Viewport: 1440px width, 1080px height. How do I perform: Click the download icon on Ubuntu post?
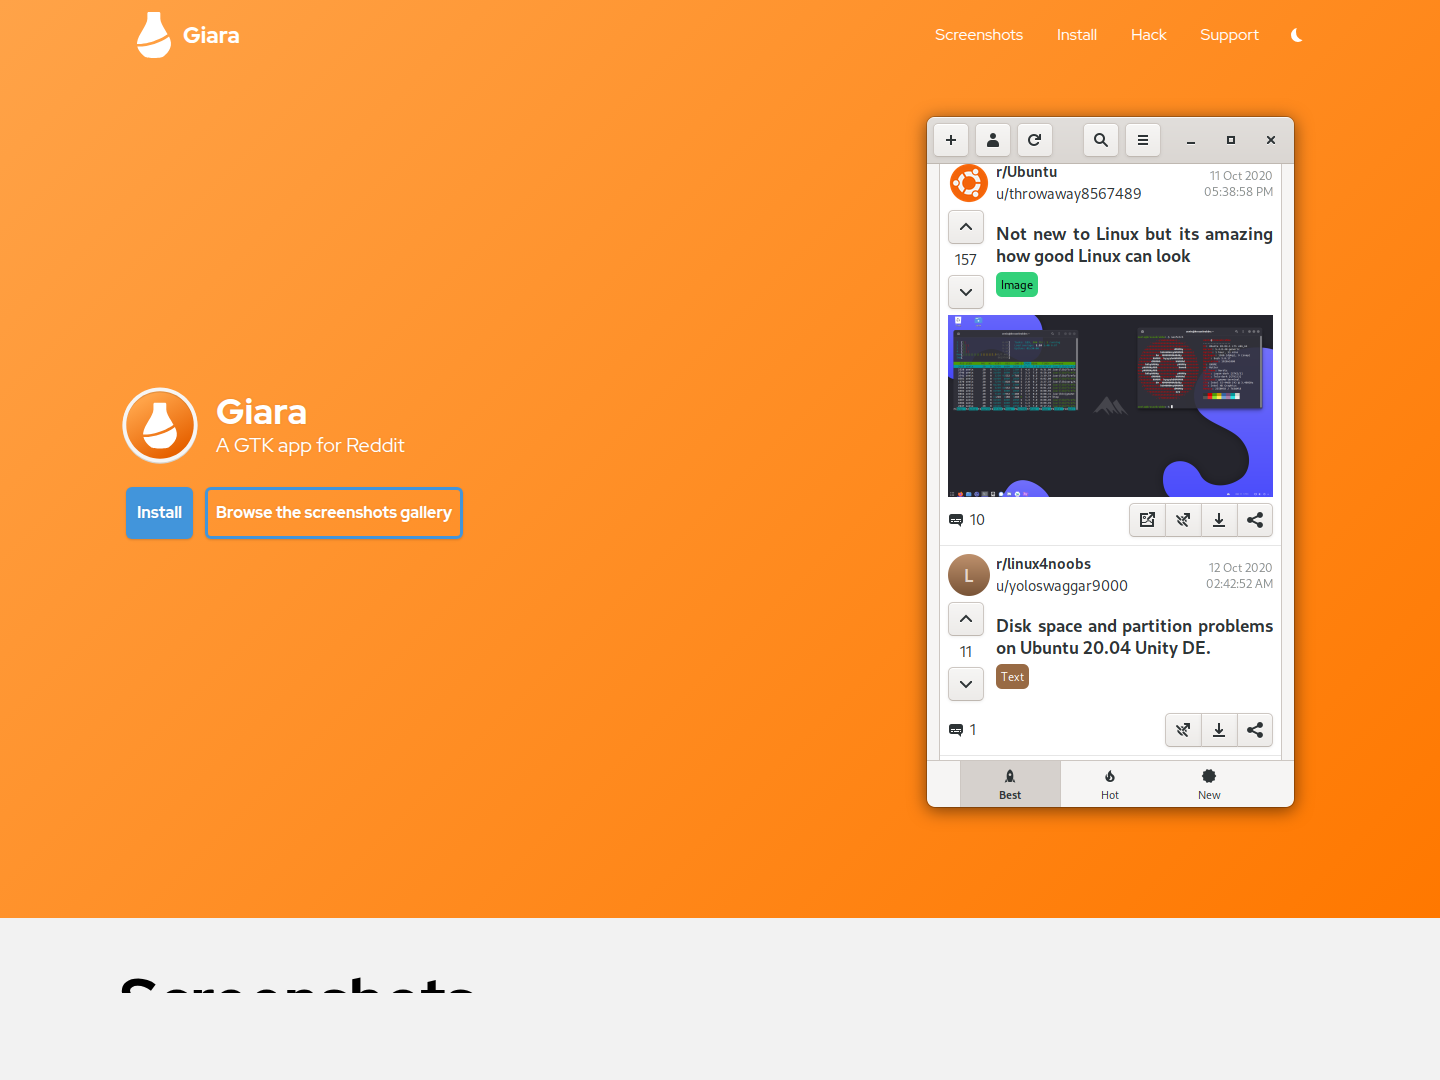tap(1219, 520)
